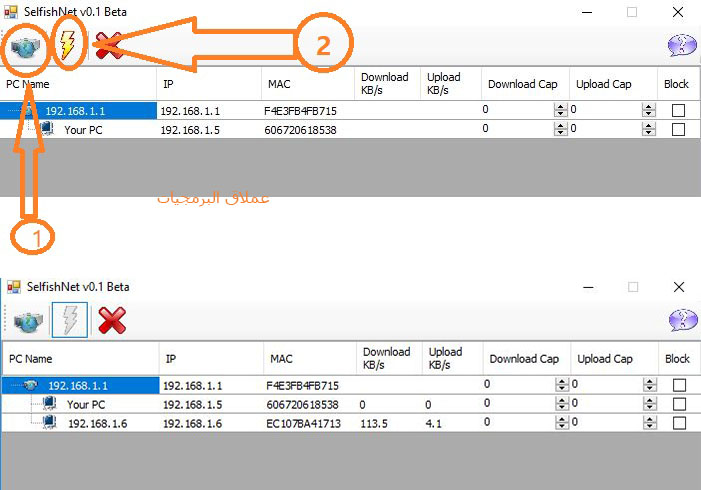Increase Download Cap for 192.168.1.1 in upper window
701x490 pixels.
[560, 106]
